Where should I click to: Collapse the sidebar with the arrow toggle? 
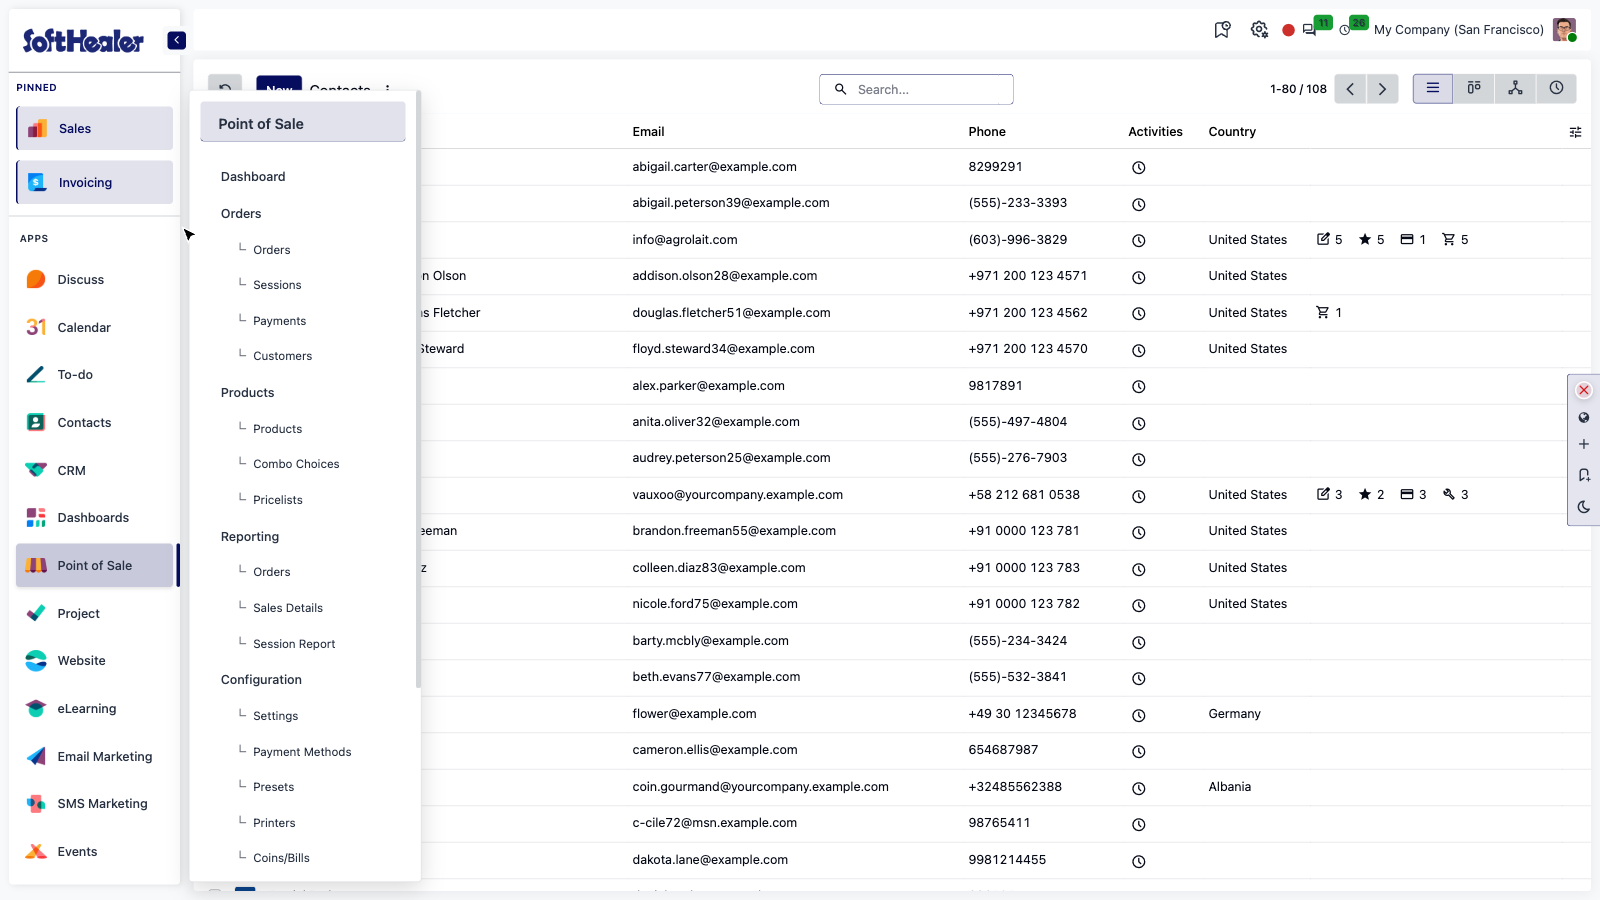point(176,40)
